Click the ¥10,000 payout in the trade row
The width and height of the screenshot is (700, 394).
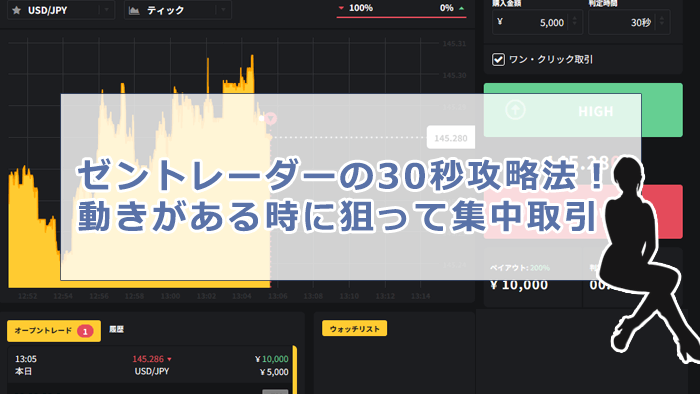tap(272, 359)
